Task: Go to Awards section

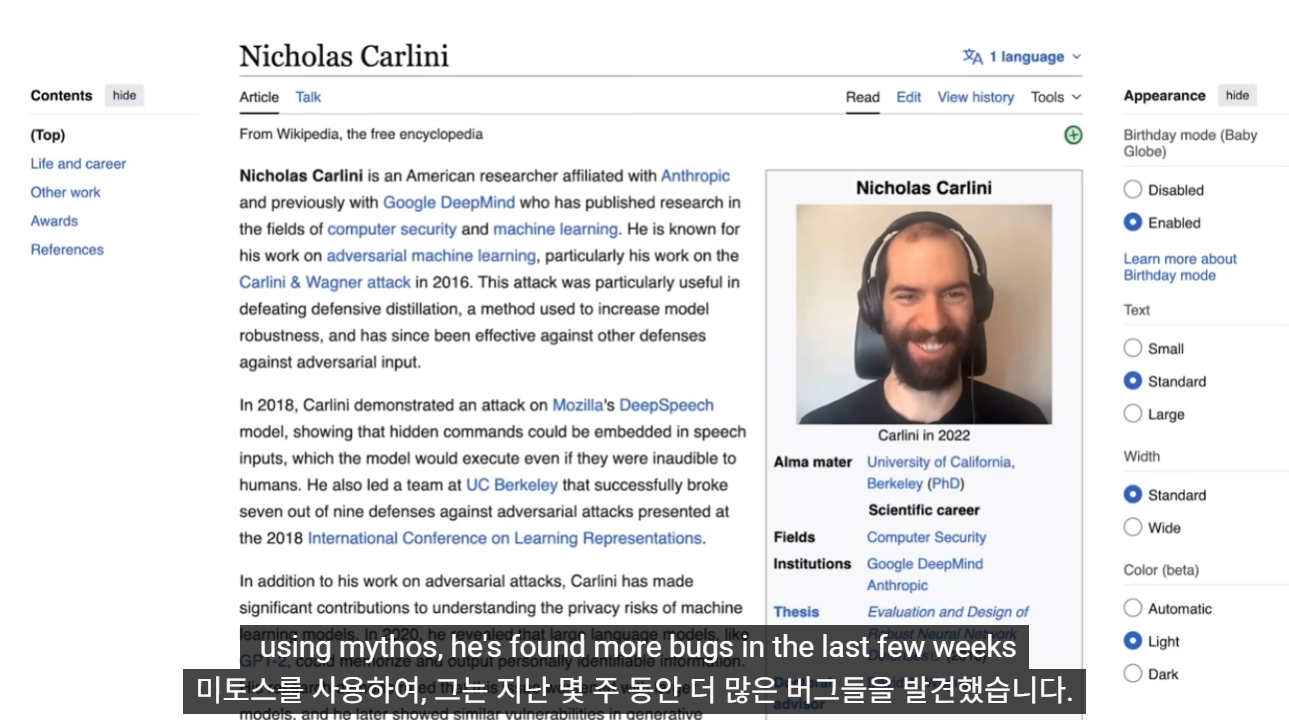Action: pos(54,221)
